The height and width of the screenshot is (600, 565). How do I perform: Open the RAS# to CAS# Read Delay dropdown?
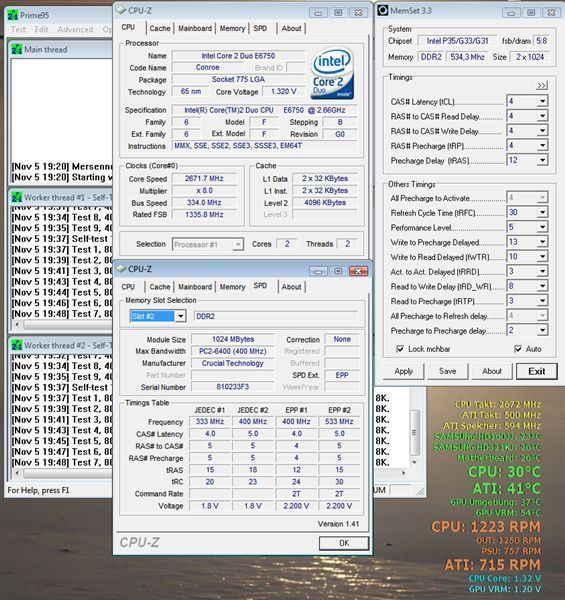tap(542, 116)
